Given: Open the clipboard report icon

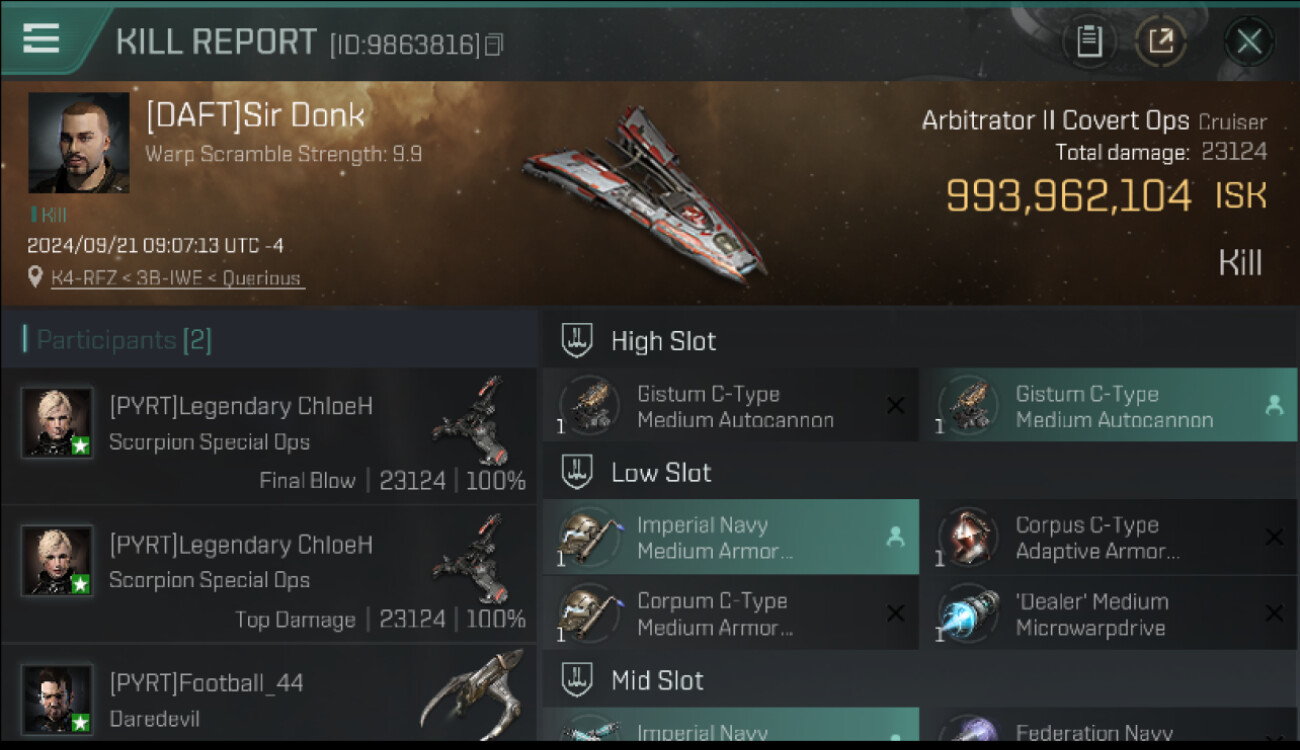Looking at the screenshot, I should 1089,41.
